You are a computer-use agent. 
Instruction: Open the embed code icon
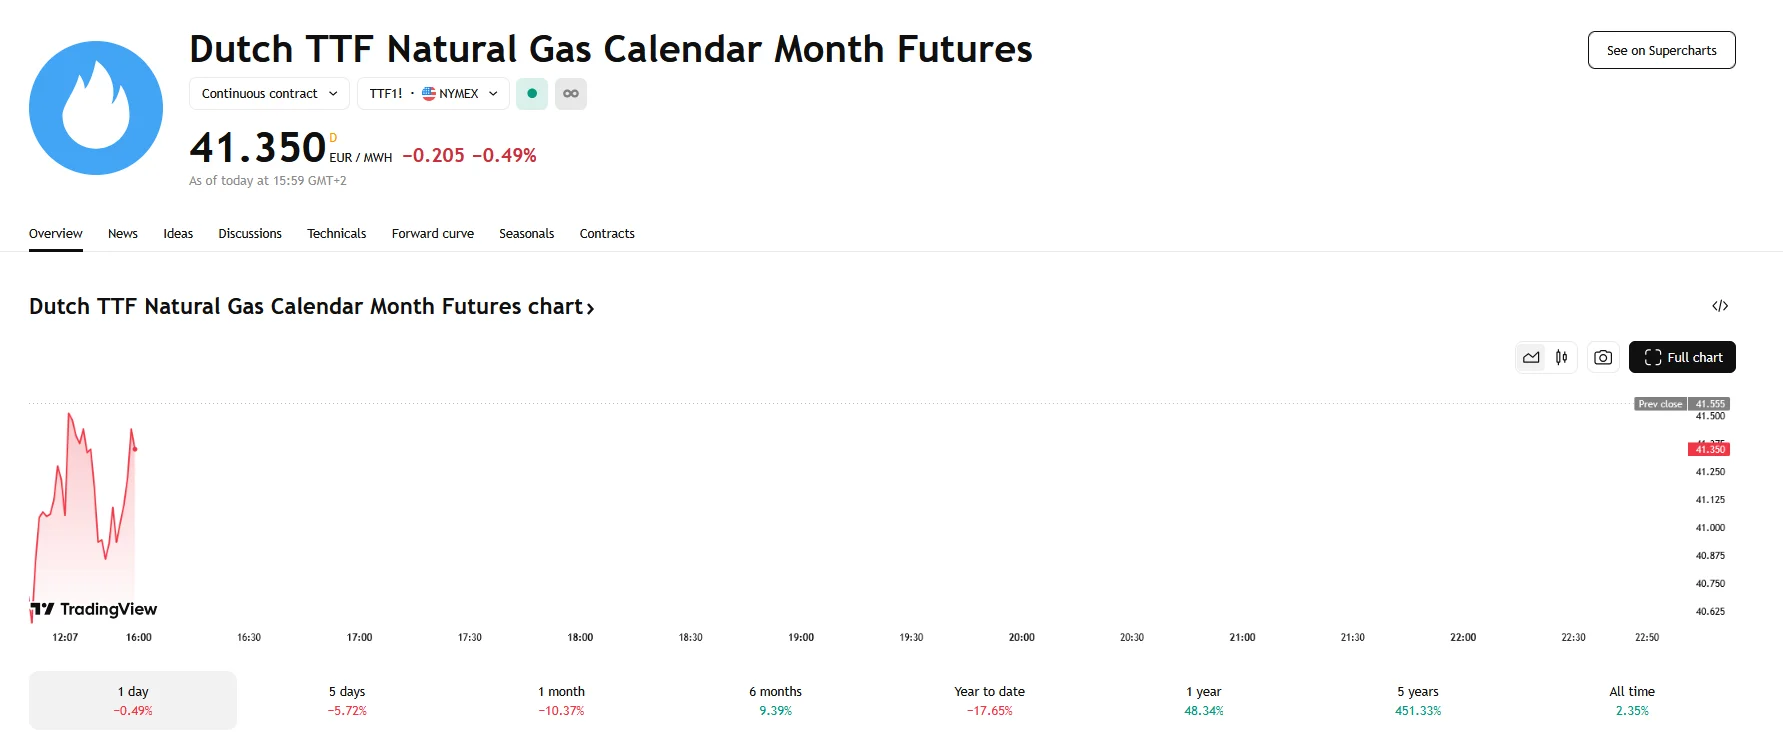pyautogui.click(x=1720, y=306)
